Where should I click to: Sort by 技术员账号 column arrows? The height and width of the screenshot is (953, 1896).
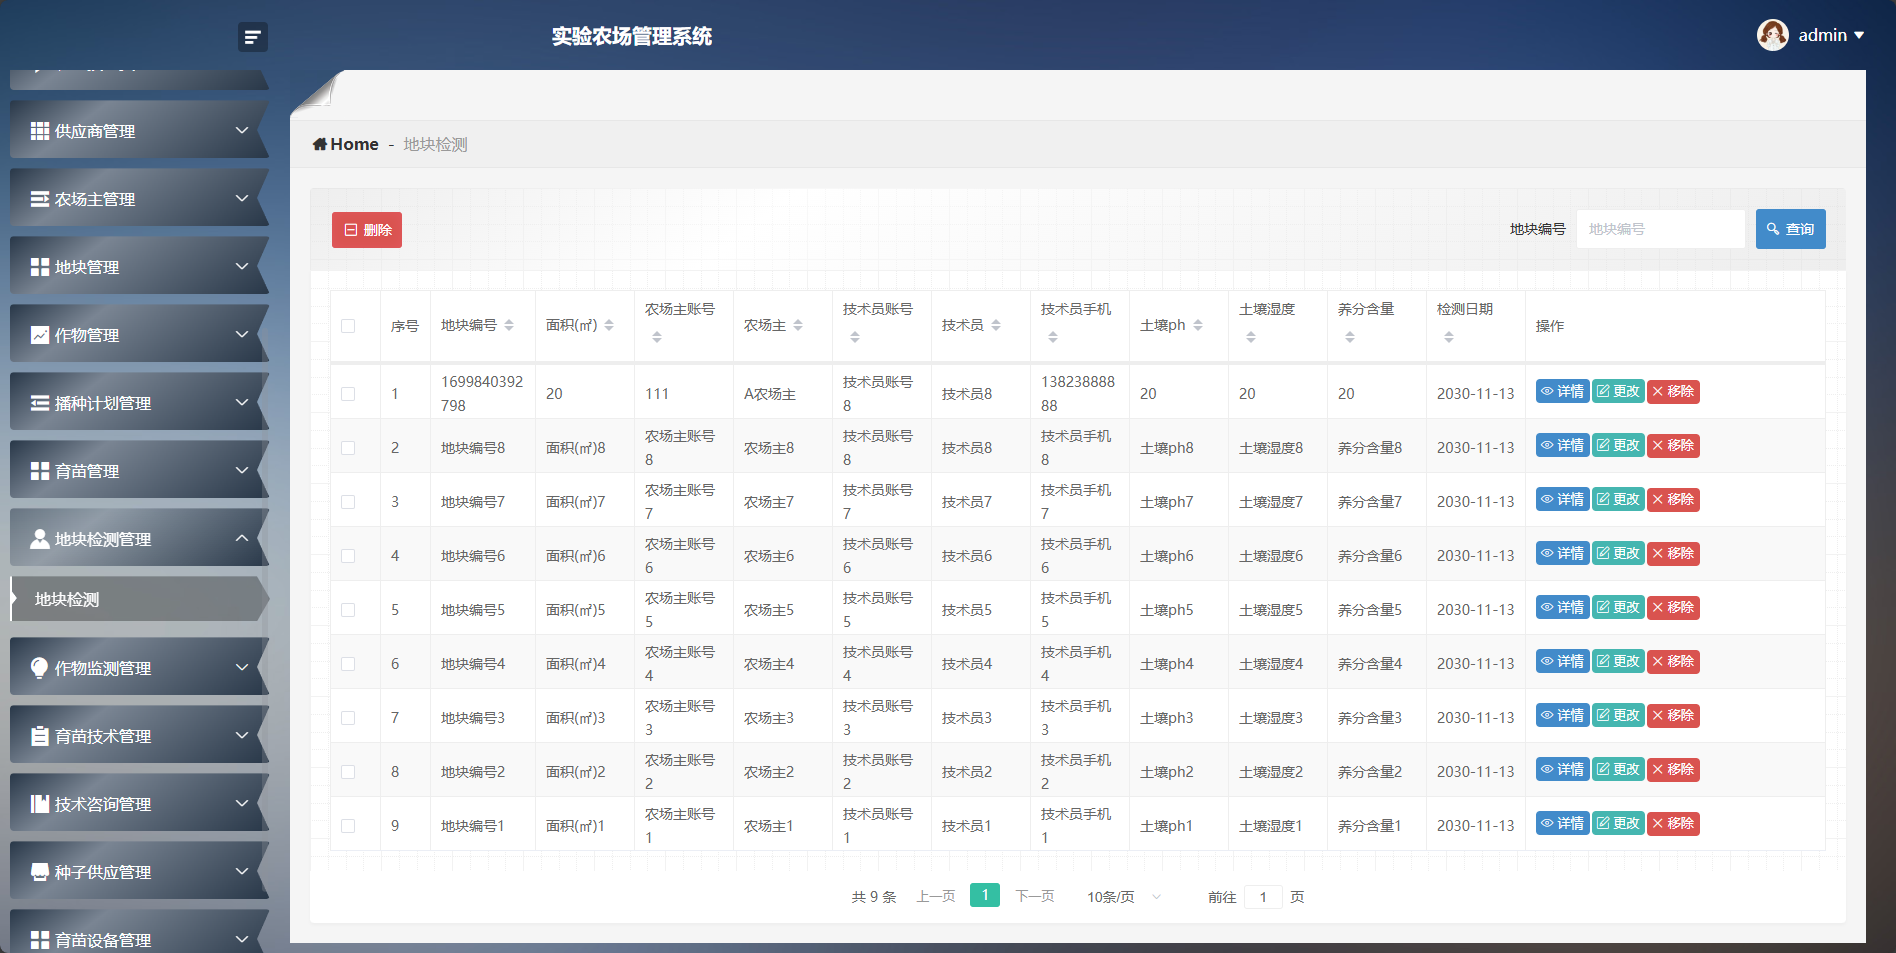tap(855, 337)
